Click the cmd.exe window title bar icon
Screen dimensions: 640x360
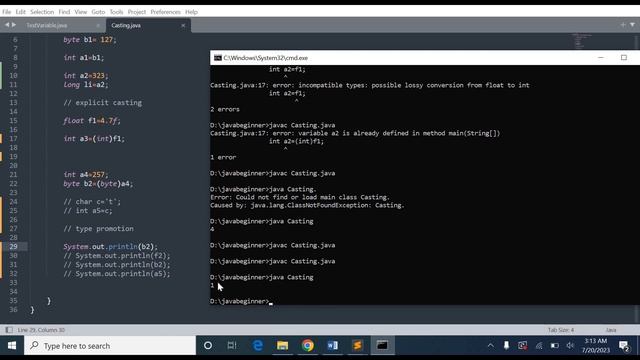tap(218, 58)
